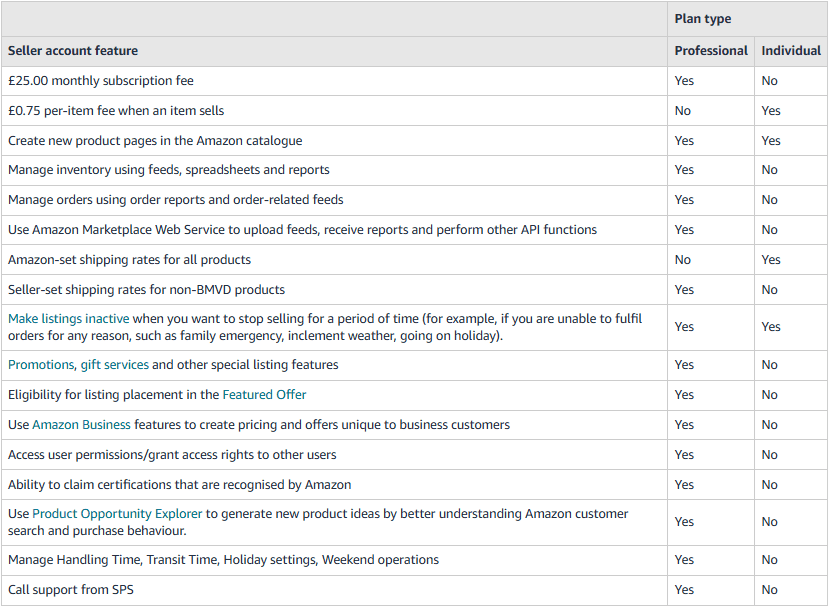Image resolution: width=829 pixels, height=608 pixels.
Task: Select the 'Individual' column header
Action: [790, 51]
